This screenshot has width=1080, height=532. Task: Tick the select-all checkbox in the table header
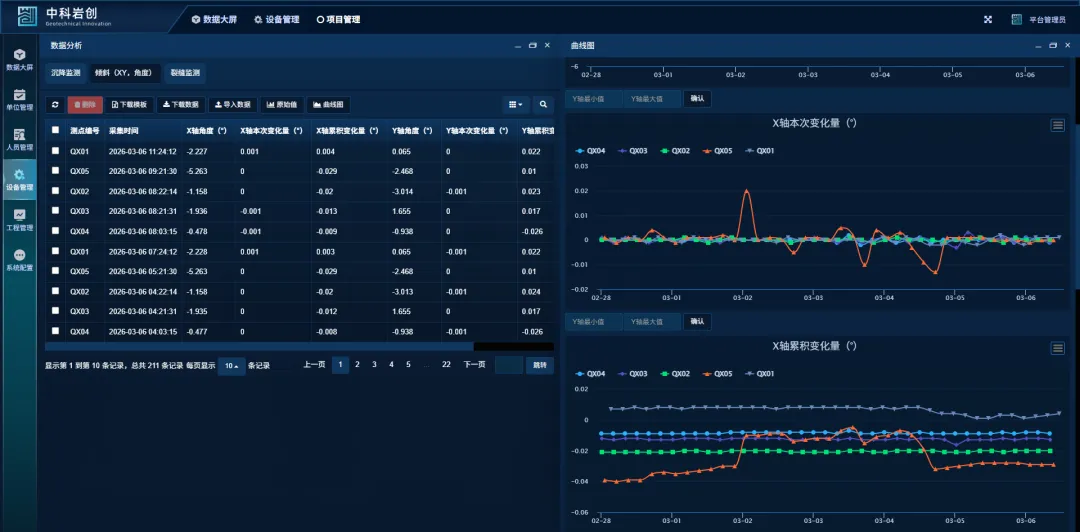pyautogui.click(x=55, y=130)
